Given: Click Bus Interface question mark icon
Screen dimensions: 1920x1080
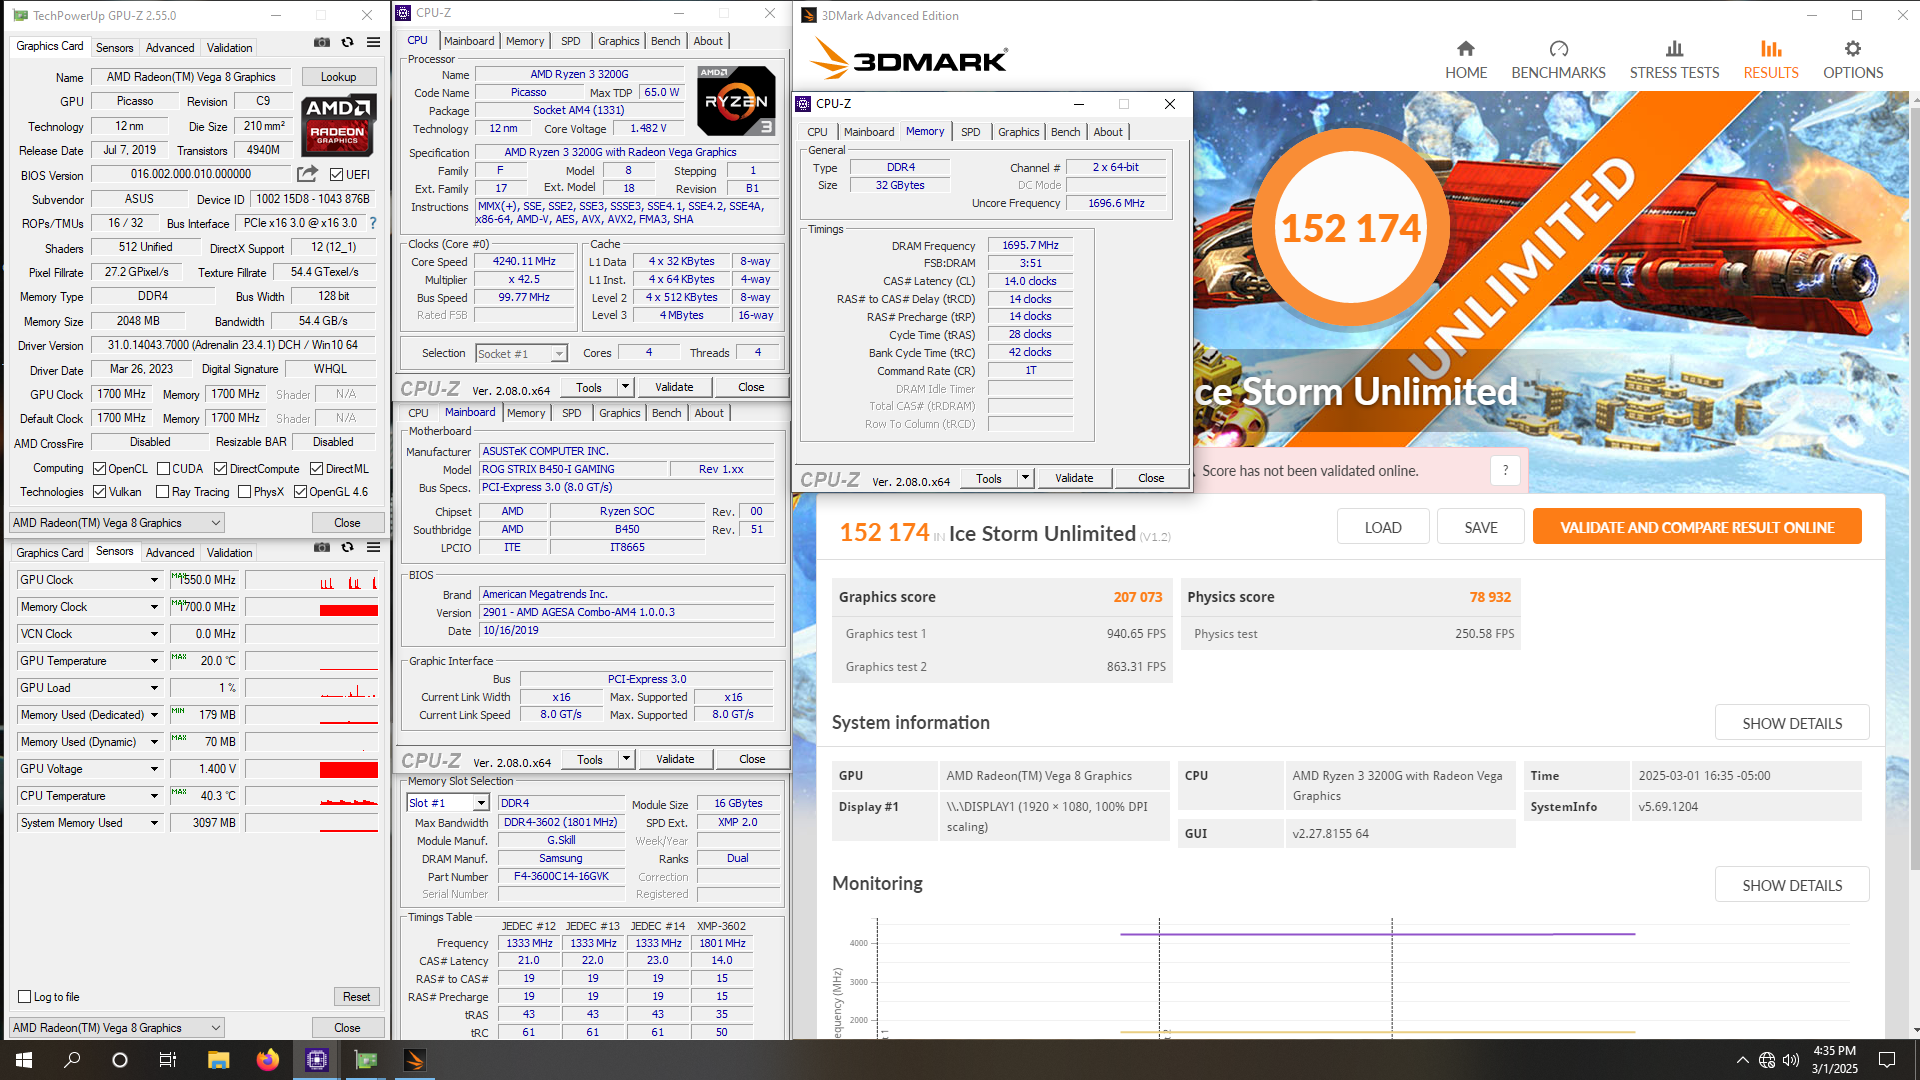Looking at the screenshot, I should [x=373, y=223].
